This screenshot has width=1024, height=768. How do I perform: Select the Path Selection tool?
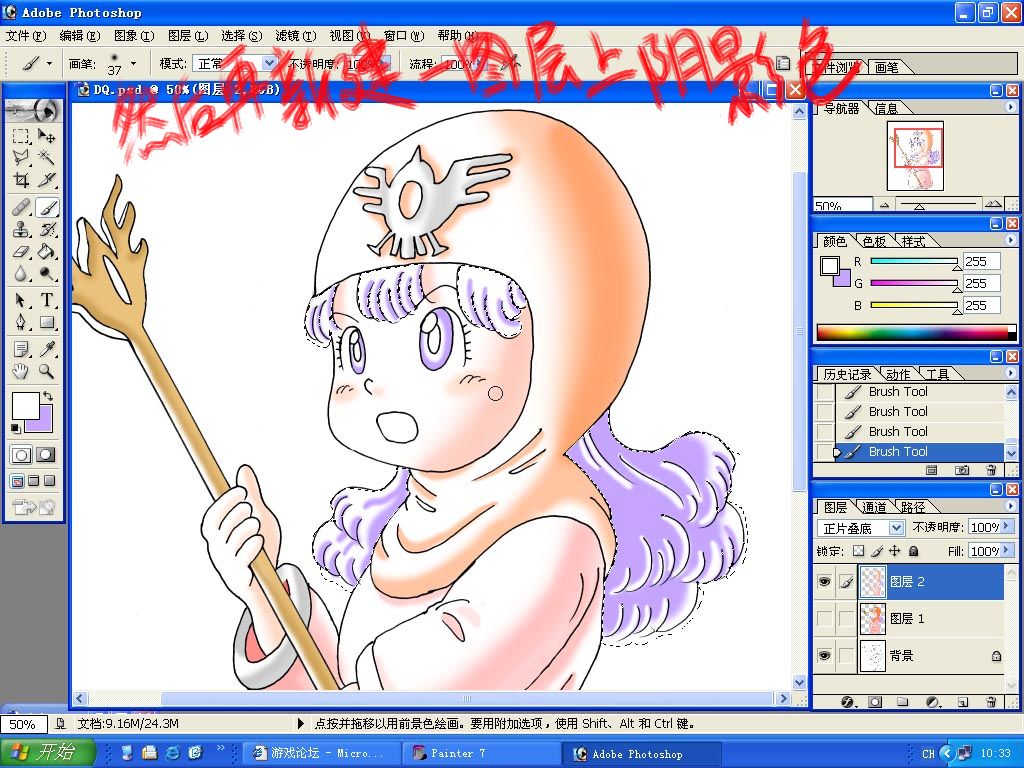click(x=21, y=300)
